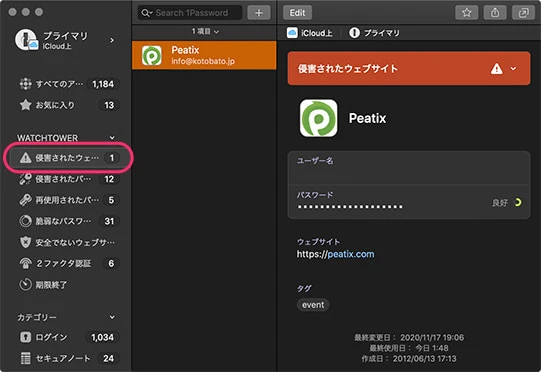Click the compromised passwords key icon
541x372 pixels.
(26, 179)
